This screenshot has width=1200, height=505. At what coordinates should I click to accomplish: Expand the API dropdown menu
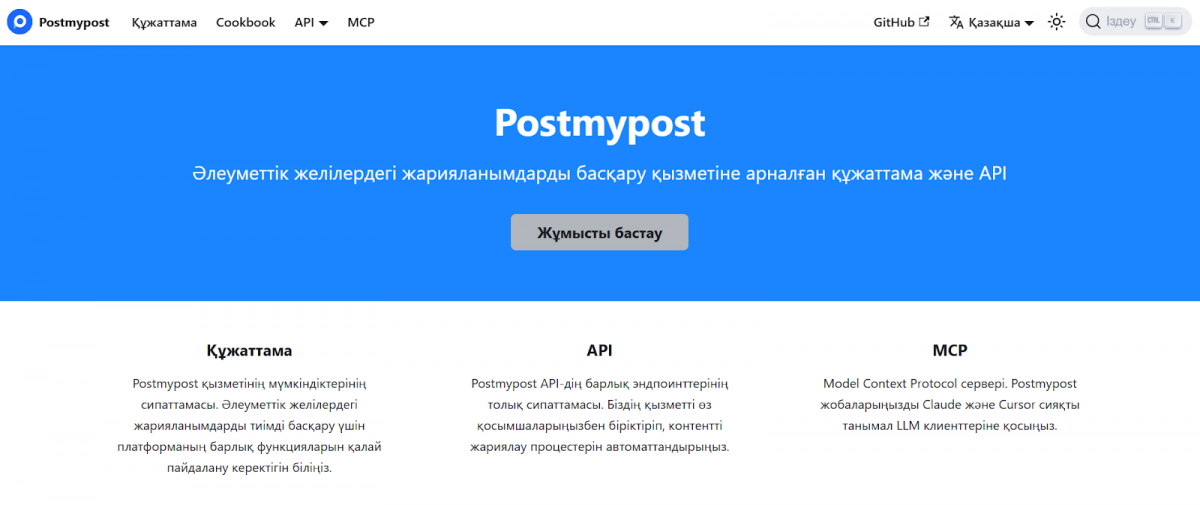pos(311,22)
